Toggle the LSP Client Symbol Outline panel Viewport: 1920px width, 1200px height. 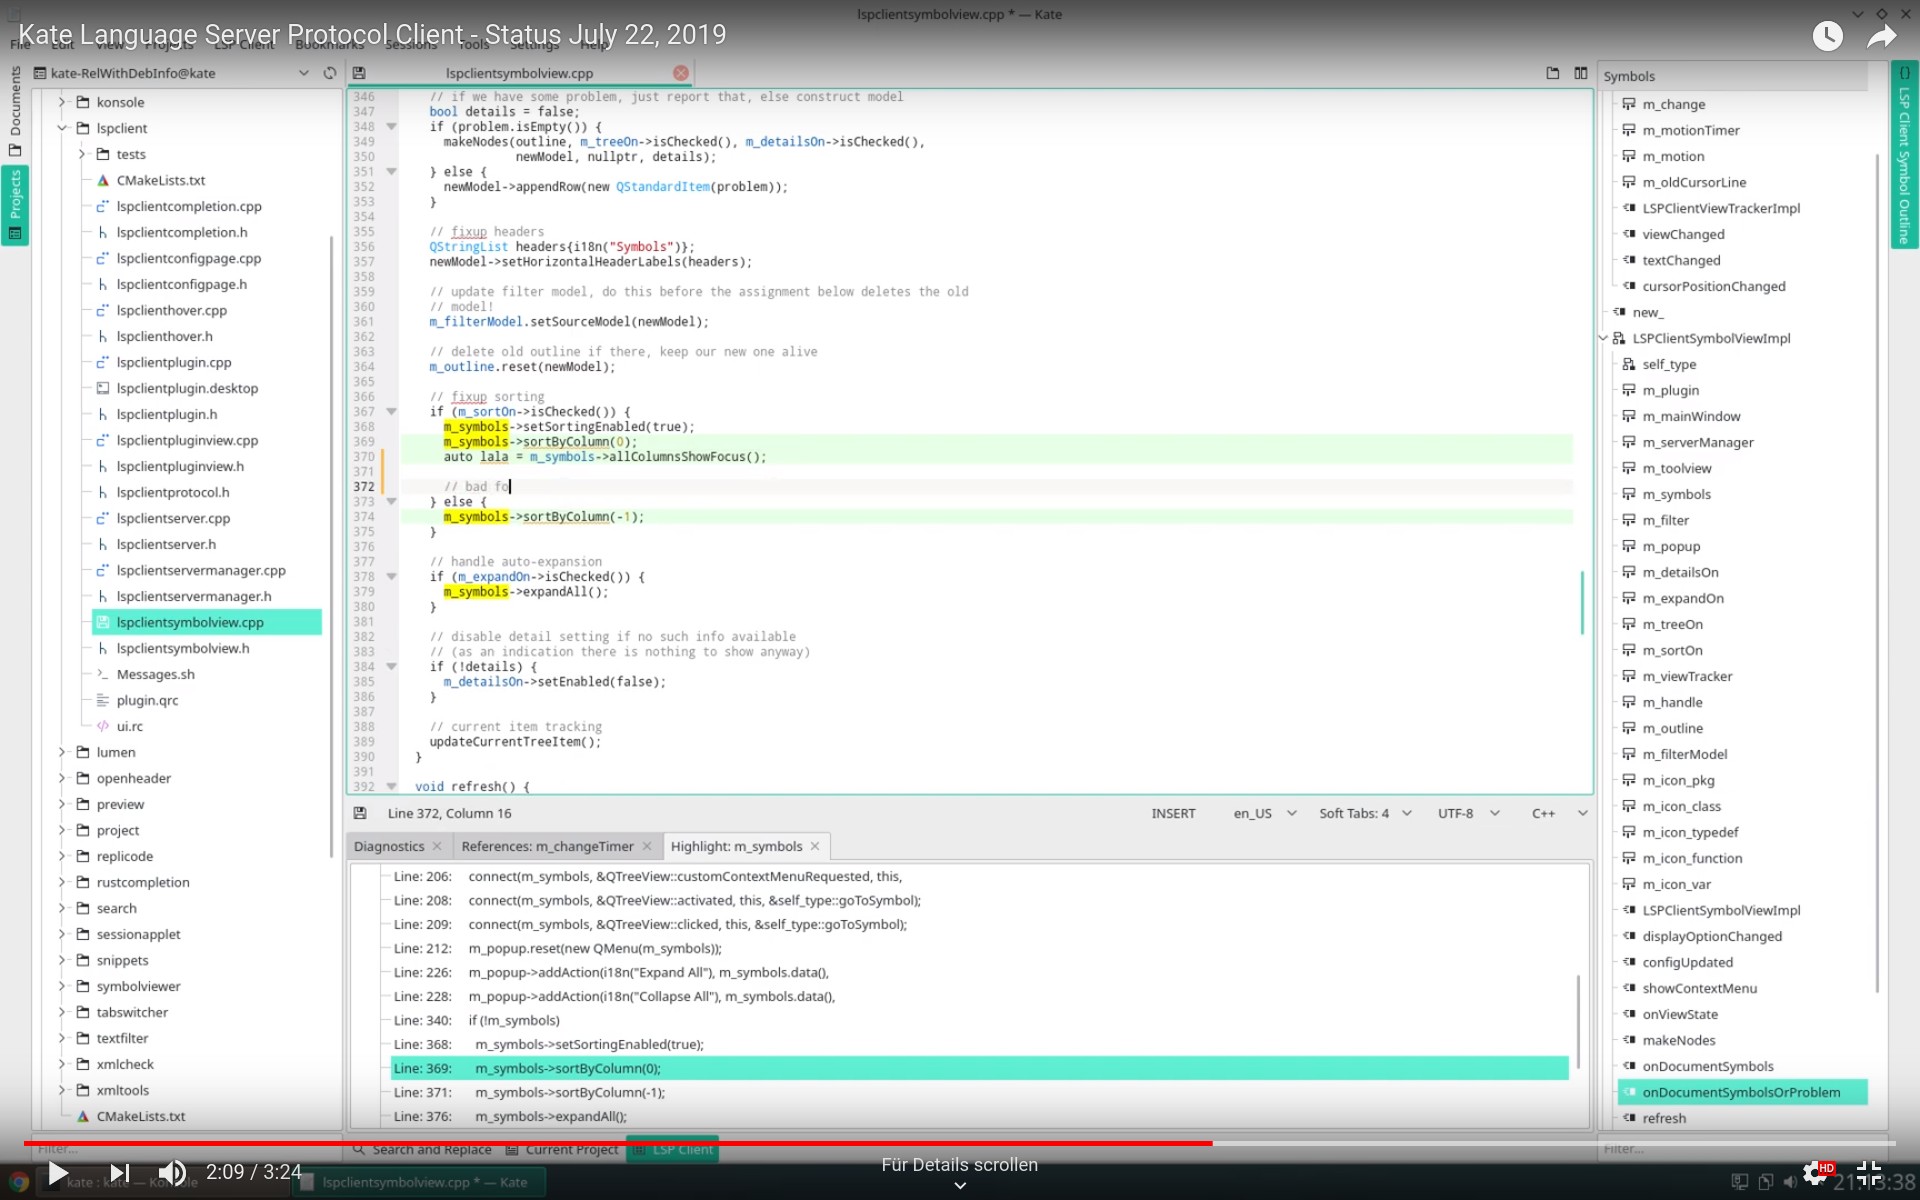click(1904, 155)
